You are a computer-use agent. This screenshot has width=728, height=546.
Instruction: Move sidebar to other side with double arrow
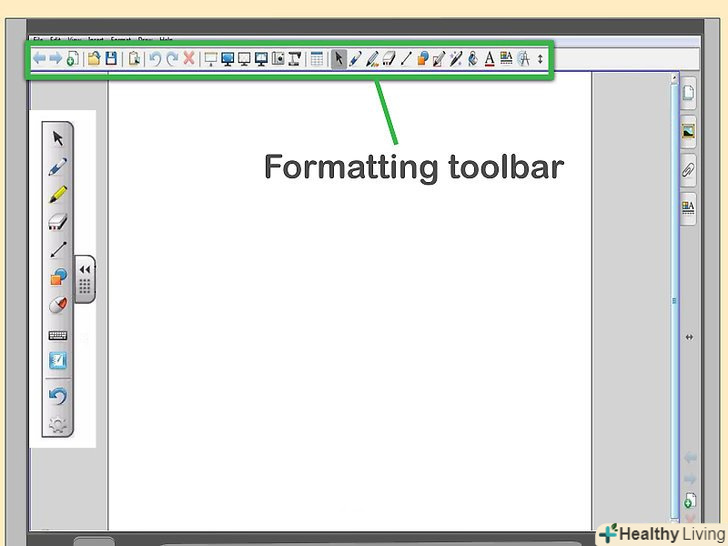tap(689, 337)
